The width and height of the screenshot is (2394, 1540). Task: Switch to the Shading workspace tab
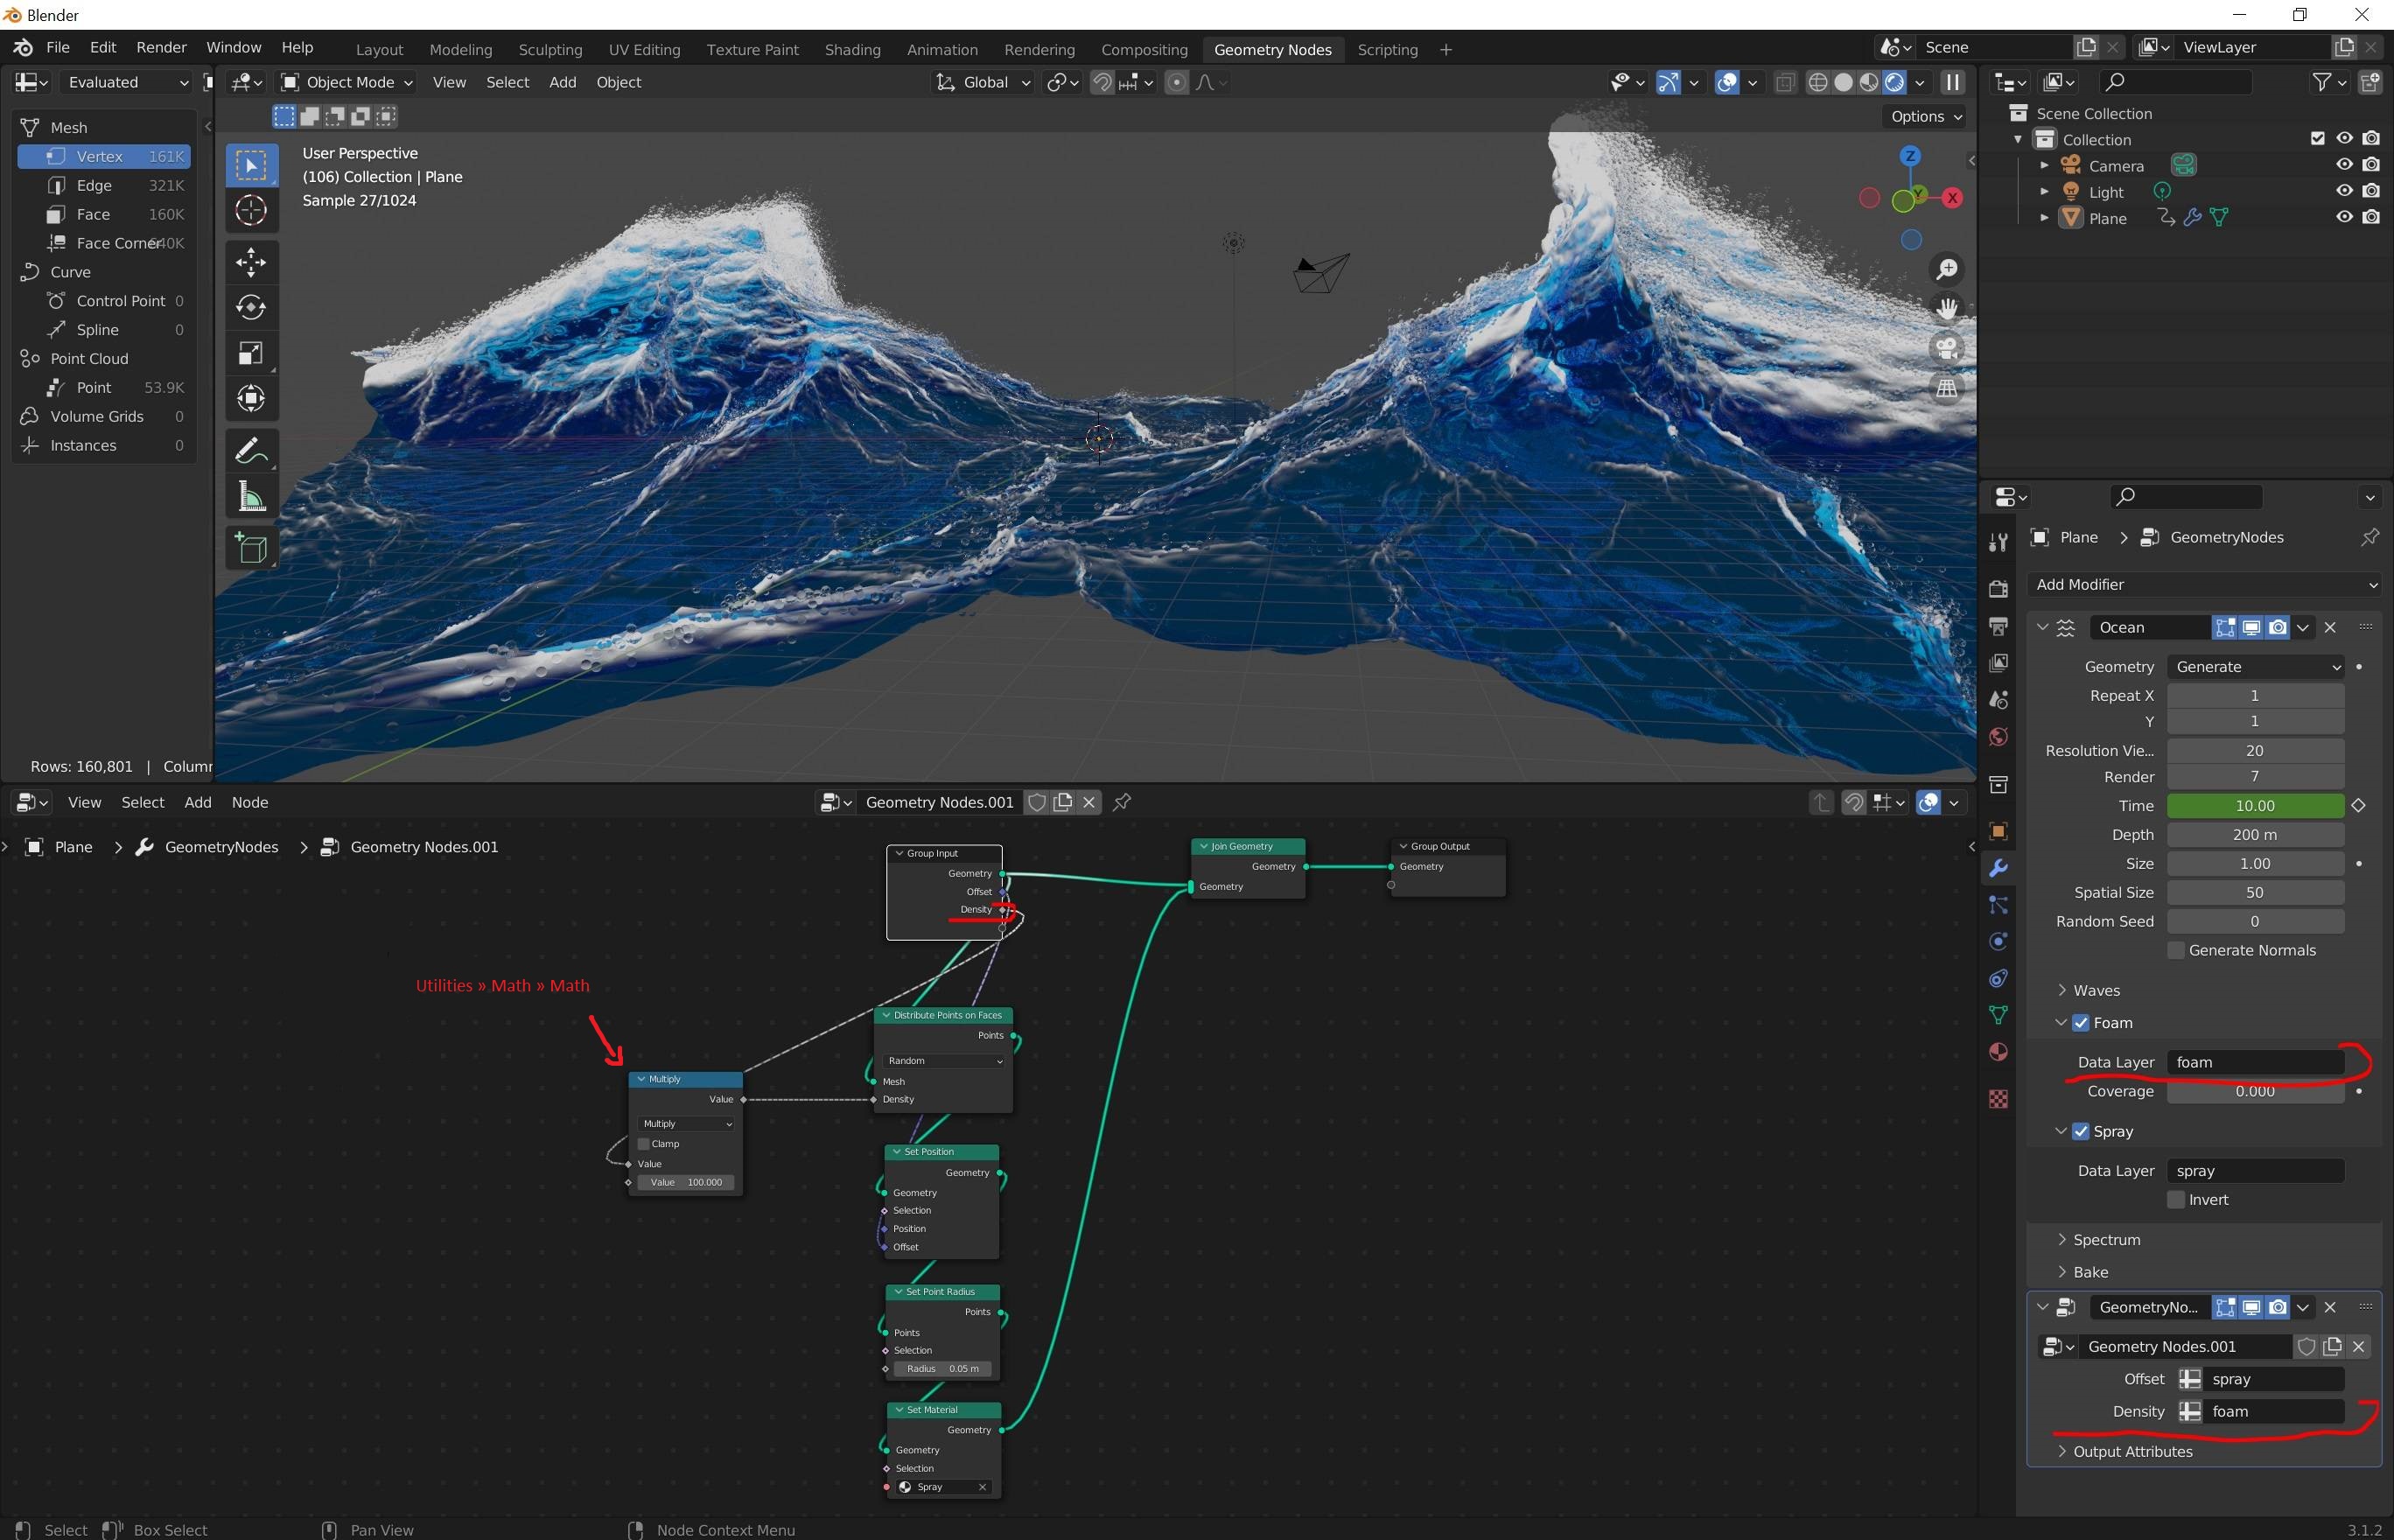[852, 49]
